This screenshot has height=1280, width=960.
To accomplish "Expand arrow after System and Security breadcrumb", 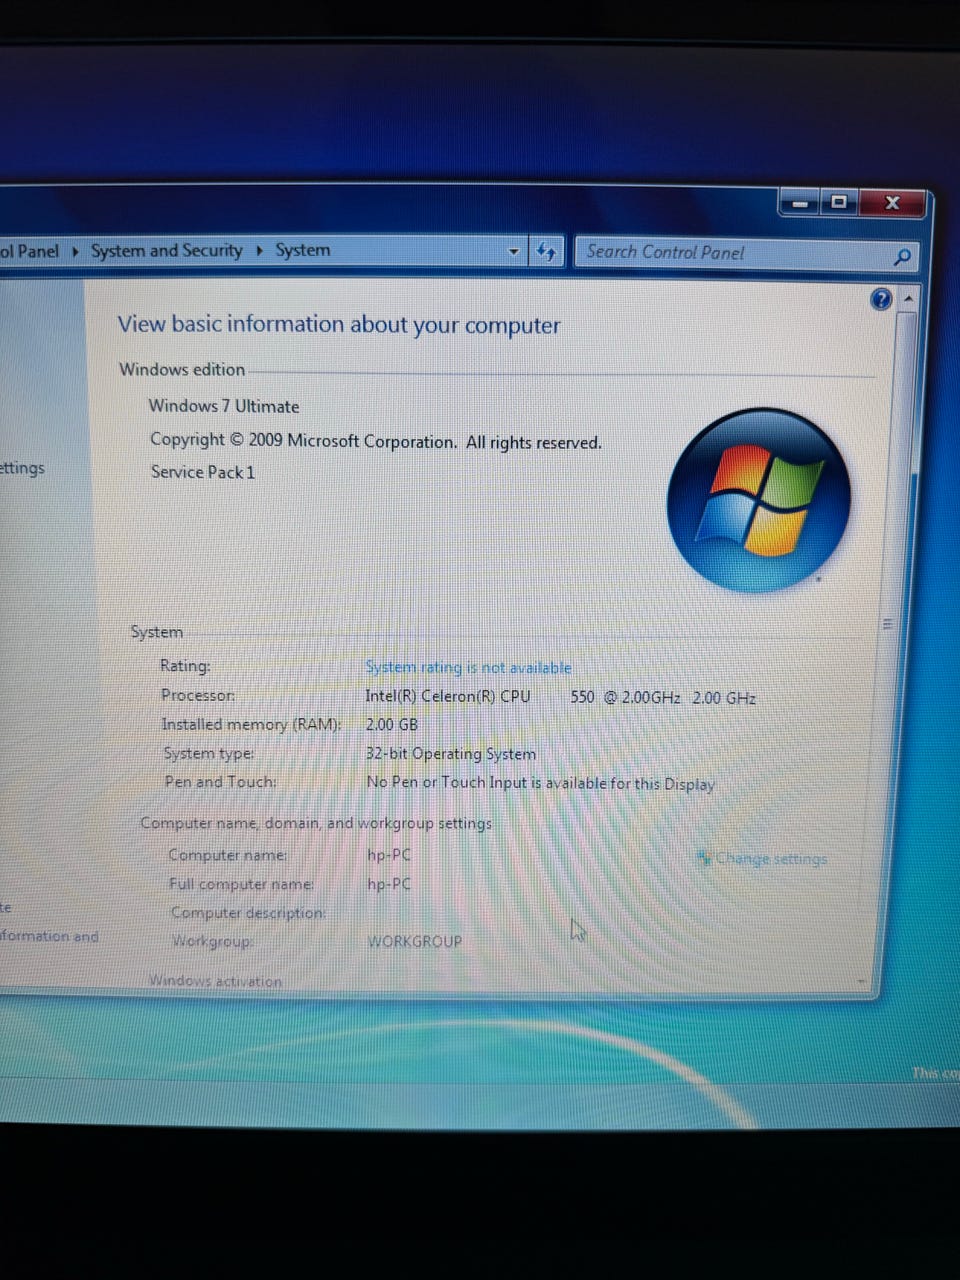I will coord(260,250).
